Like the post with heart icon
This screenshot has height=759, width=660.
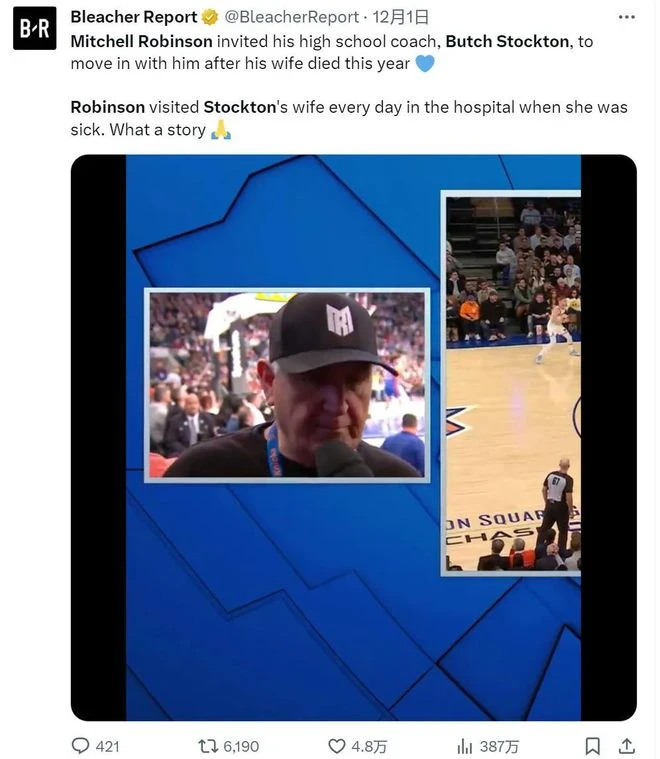(x=337, y=746)
